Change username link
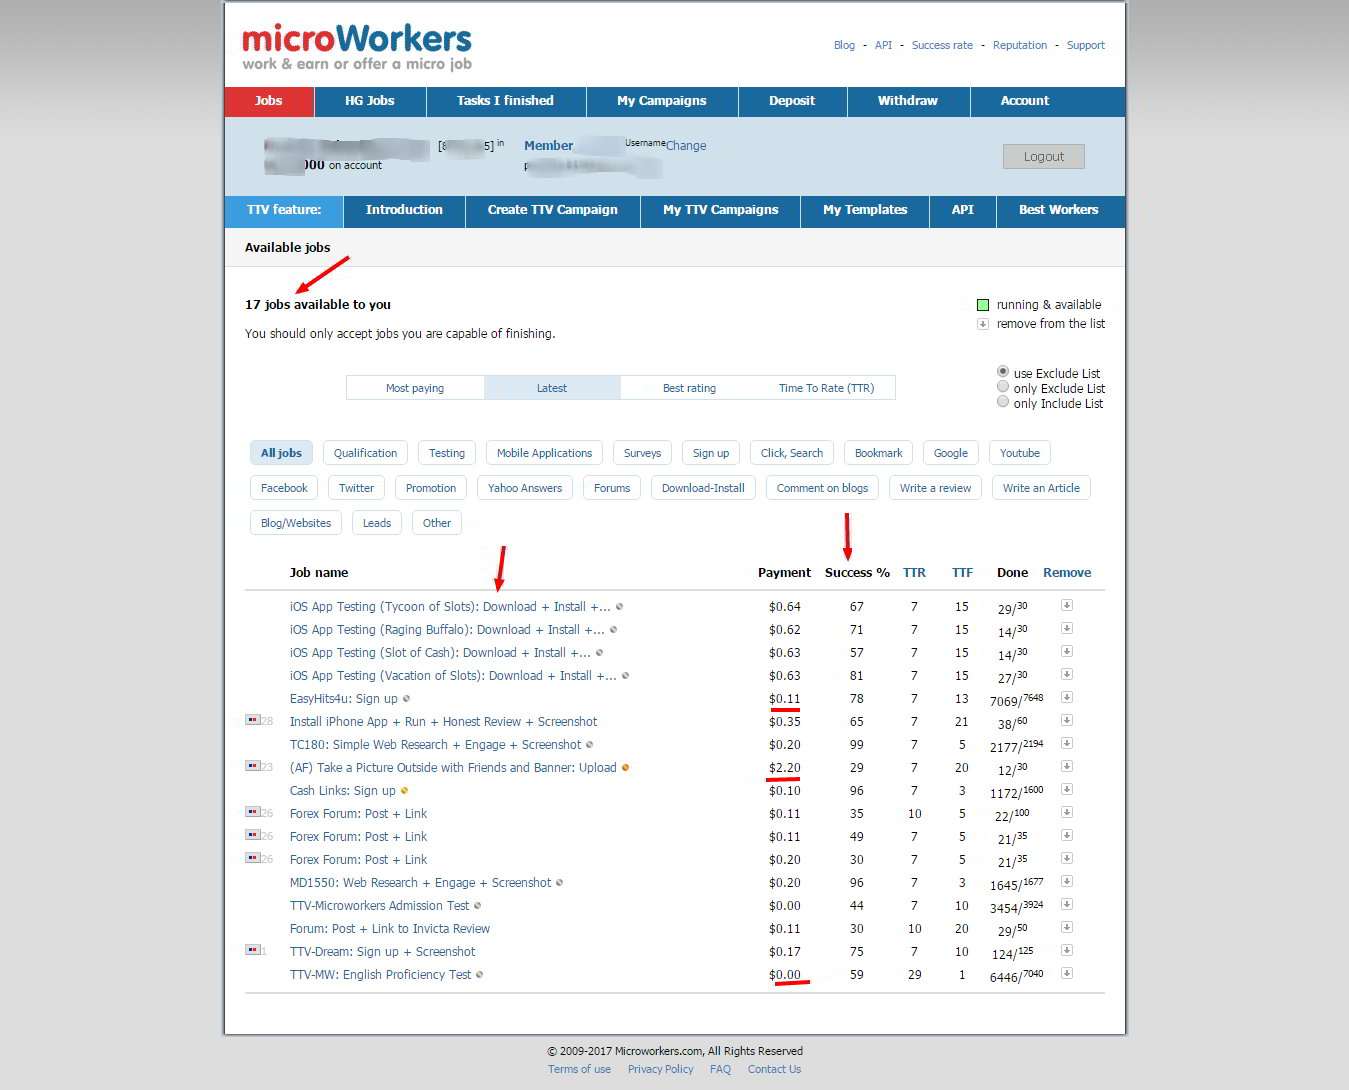 [x=686, y=146]
